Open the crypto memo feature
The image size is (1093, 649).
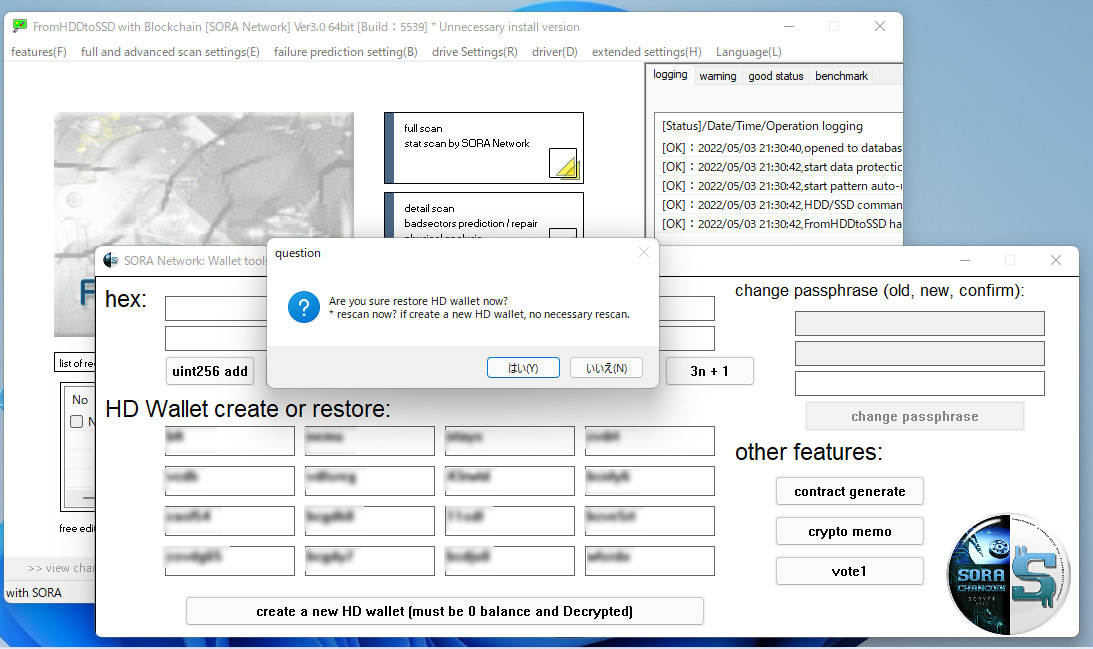coord(850,531)
